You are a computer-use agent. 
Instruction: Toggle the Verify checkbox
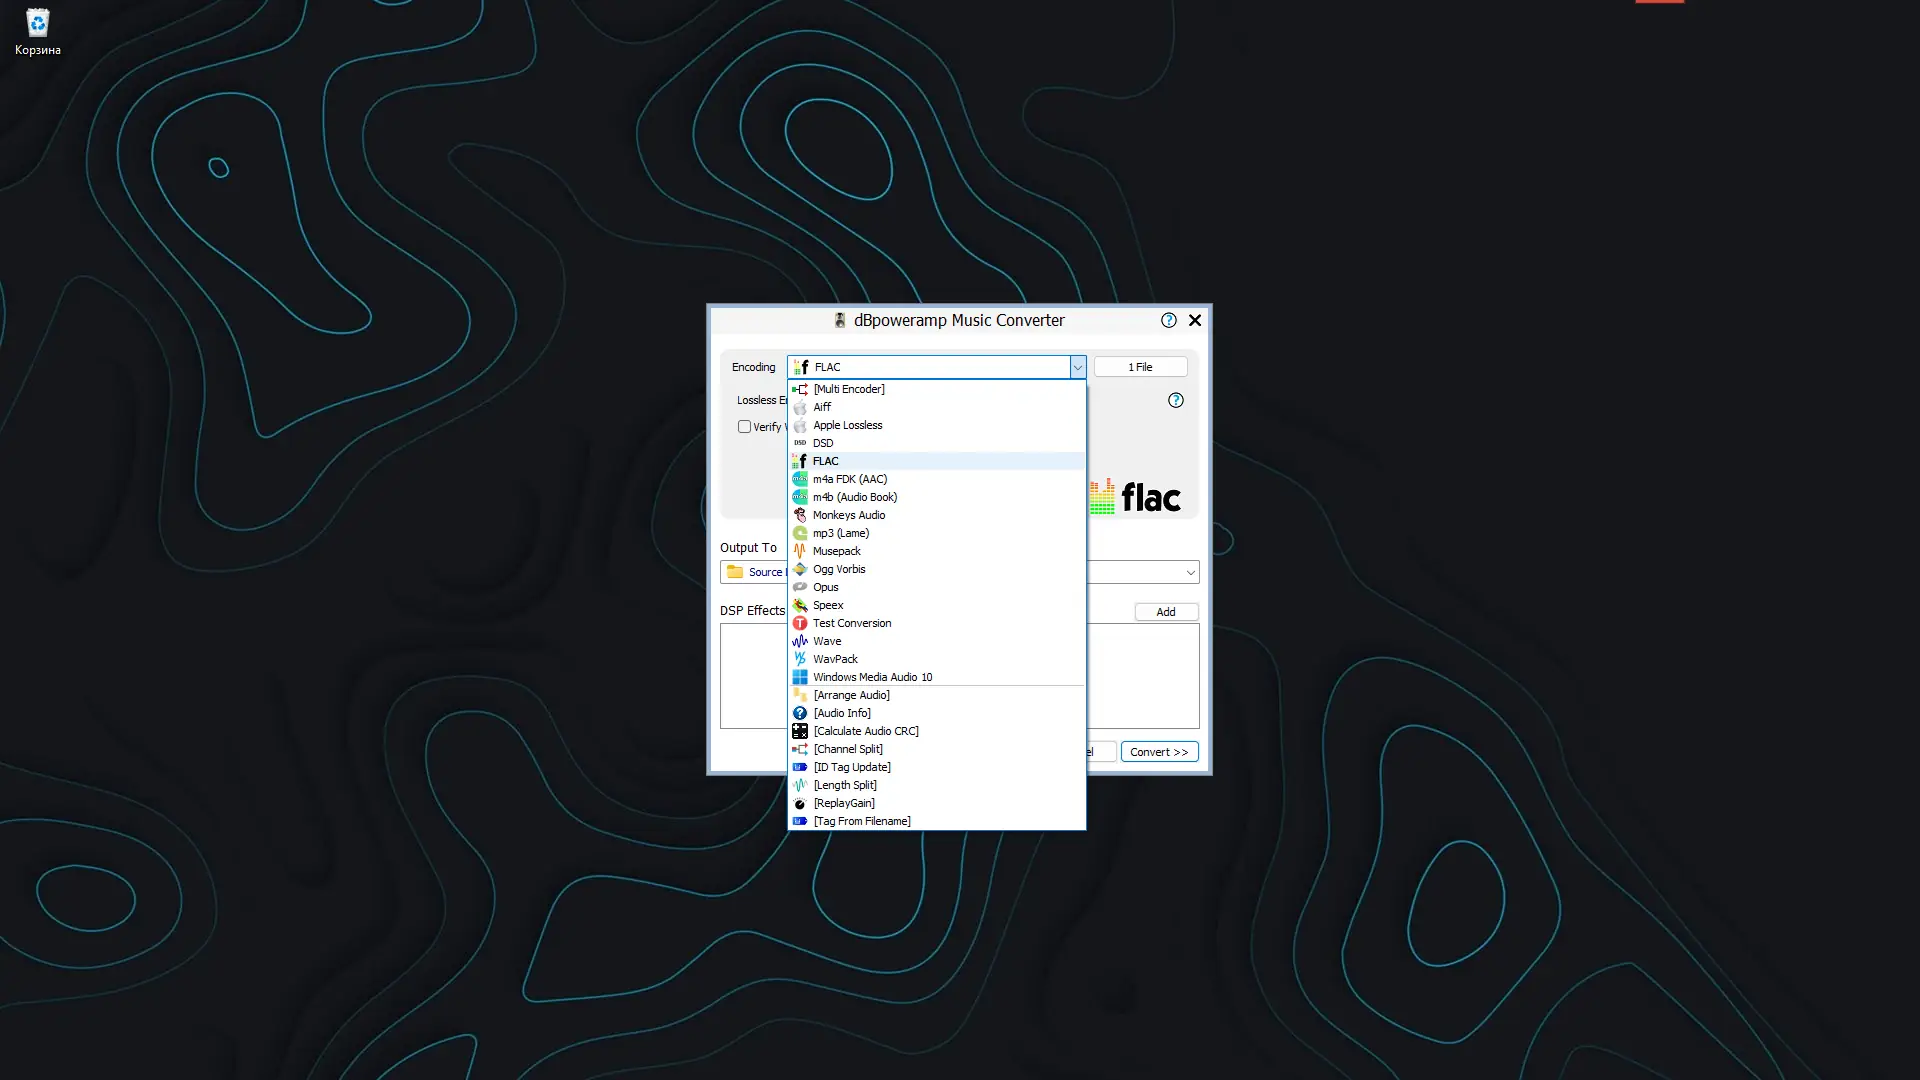click(744, 427)
